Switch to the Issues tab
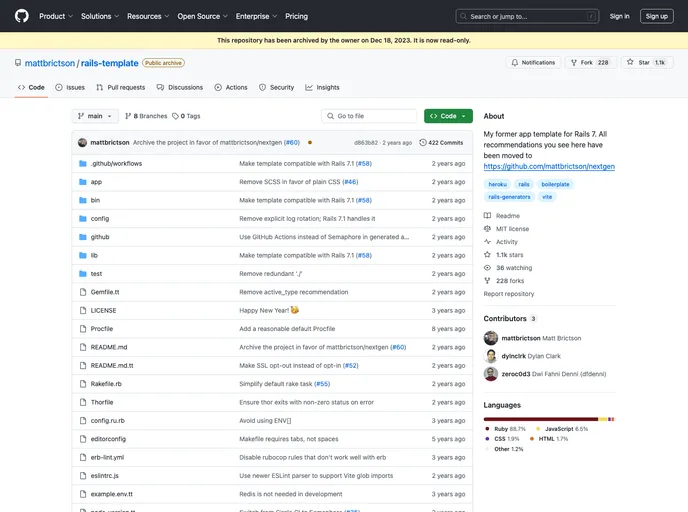This screenshot has width=688, height=512. pos(70,87)
